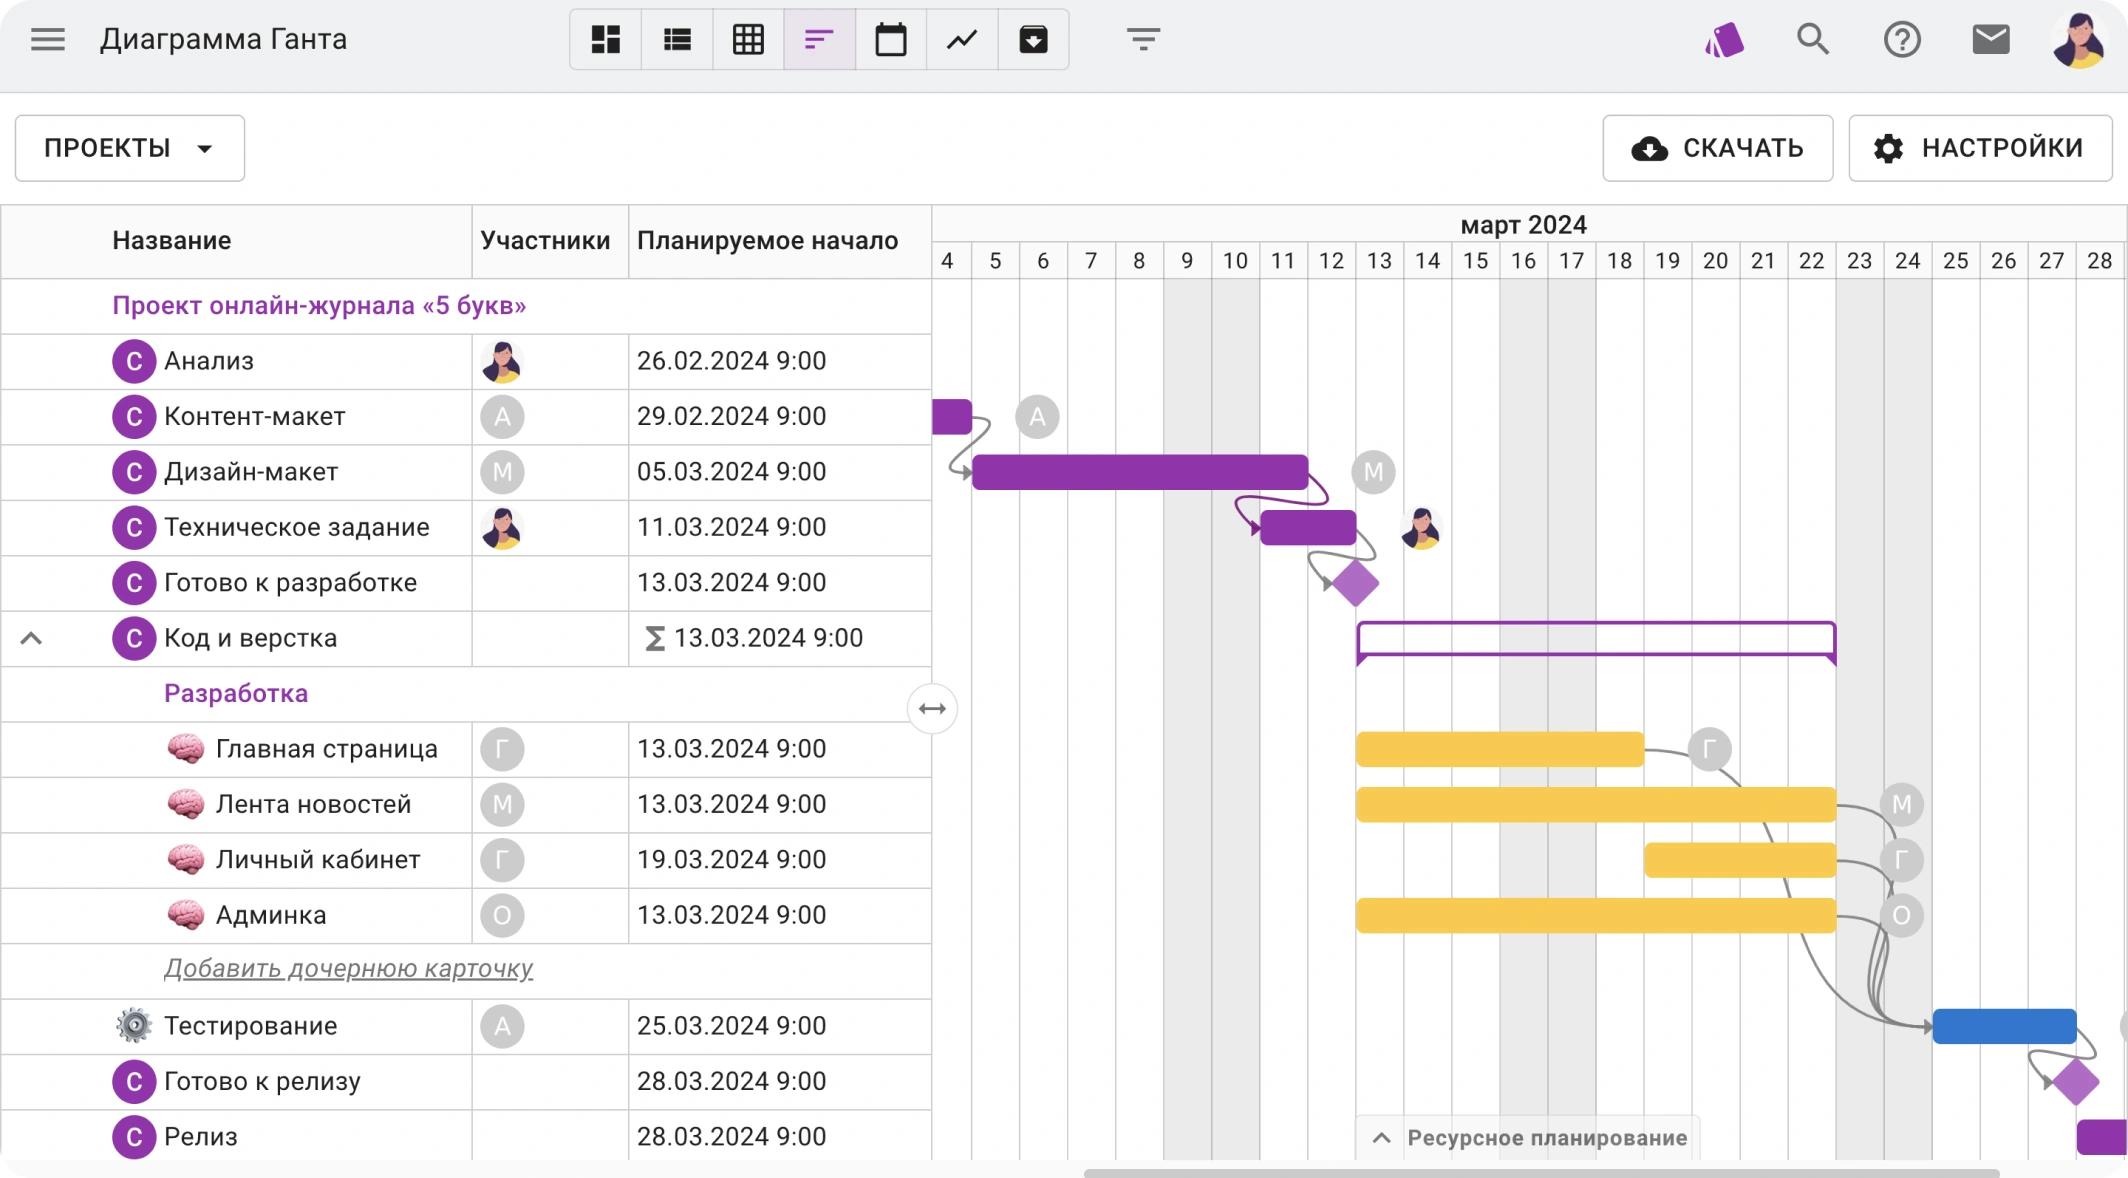Open the hamburger main menu
This screenshot has width=2128, height=1178.
coord(47,40)
